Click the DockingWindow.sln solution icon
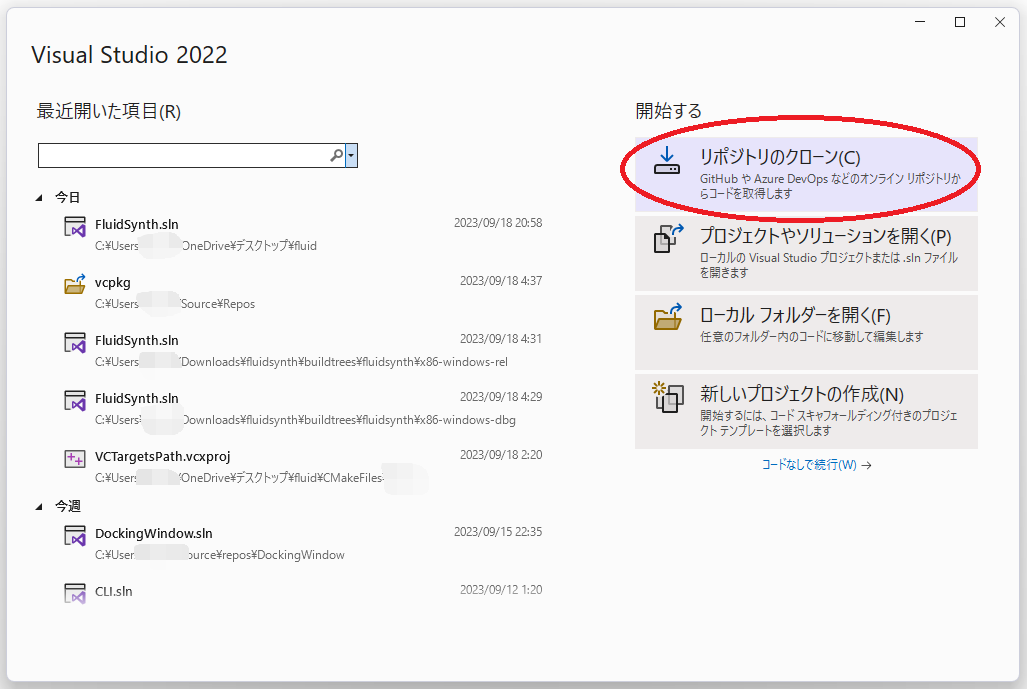 point(75,536)
